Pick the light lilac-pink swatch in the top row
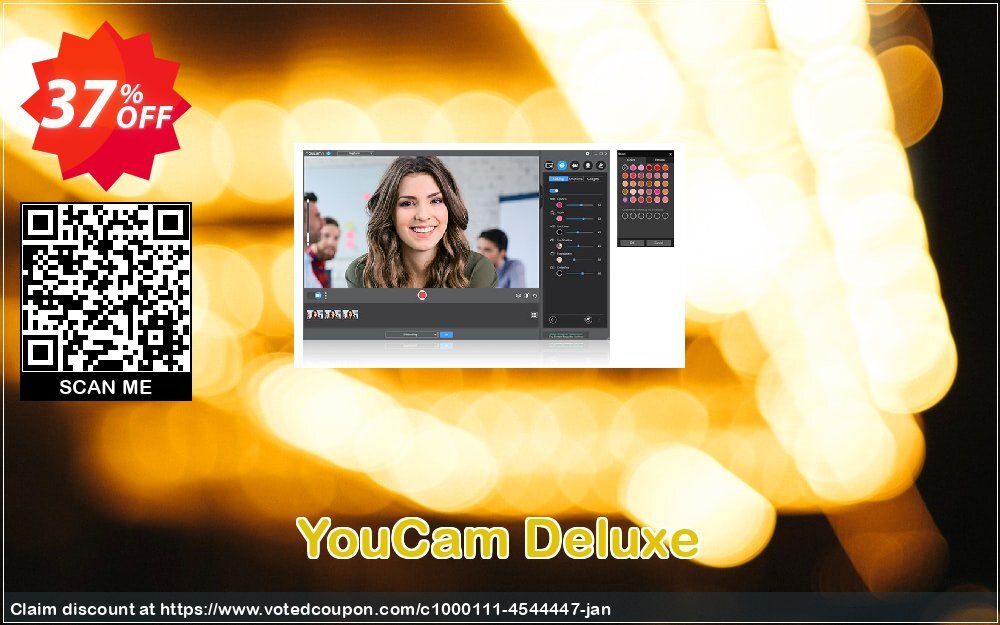The image size is (1000, 625). pyautogui.click(x=641, y=168)
